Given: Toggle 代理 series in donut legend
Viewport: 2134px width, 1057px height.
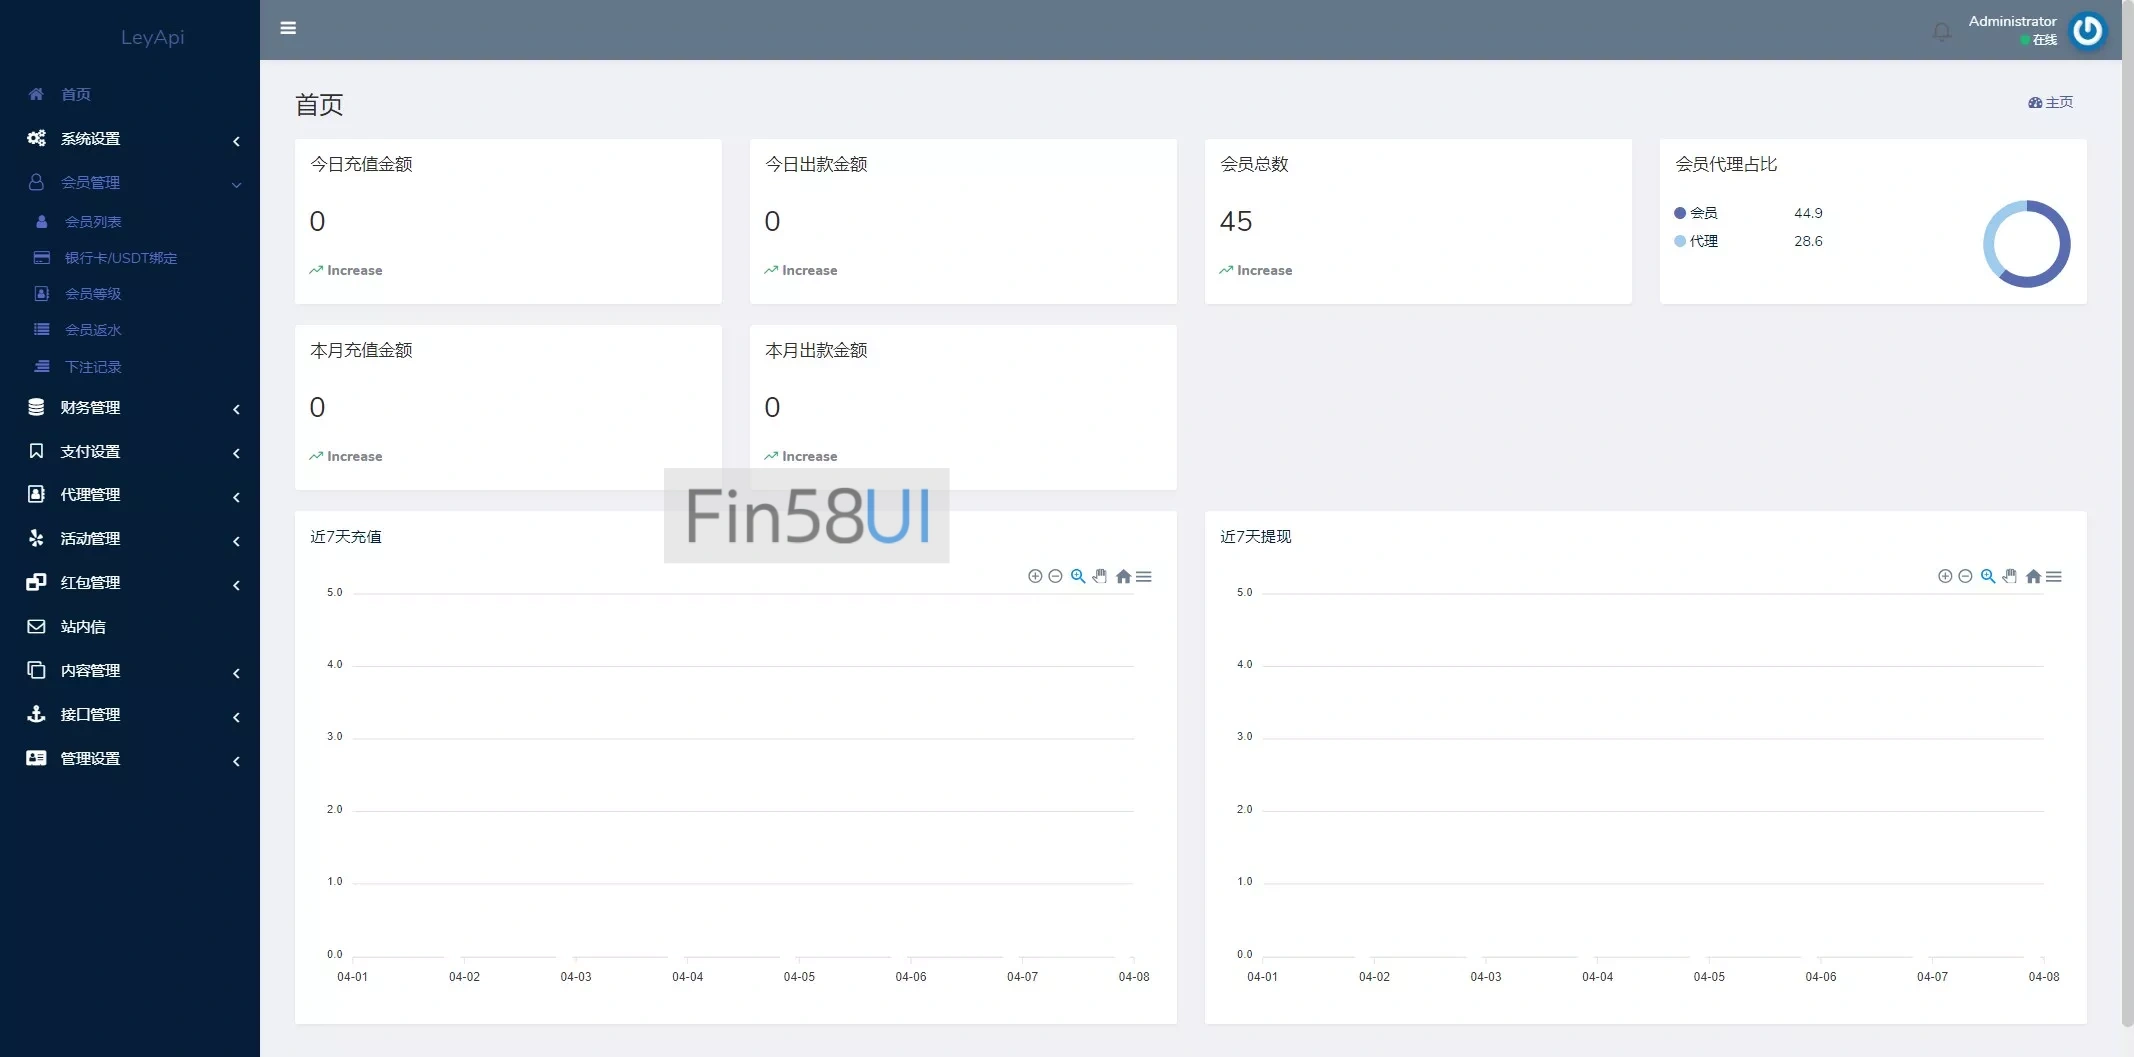Looking at the screenshot, I should pos(1697,241).
